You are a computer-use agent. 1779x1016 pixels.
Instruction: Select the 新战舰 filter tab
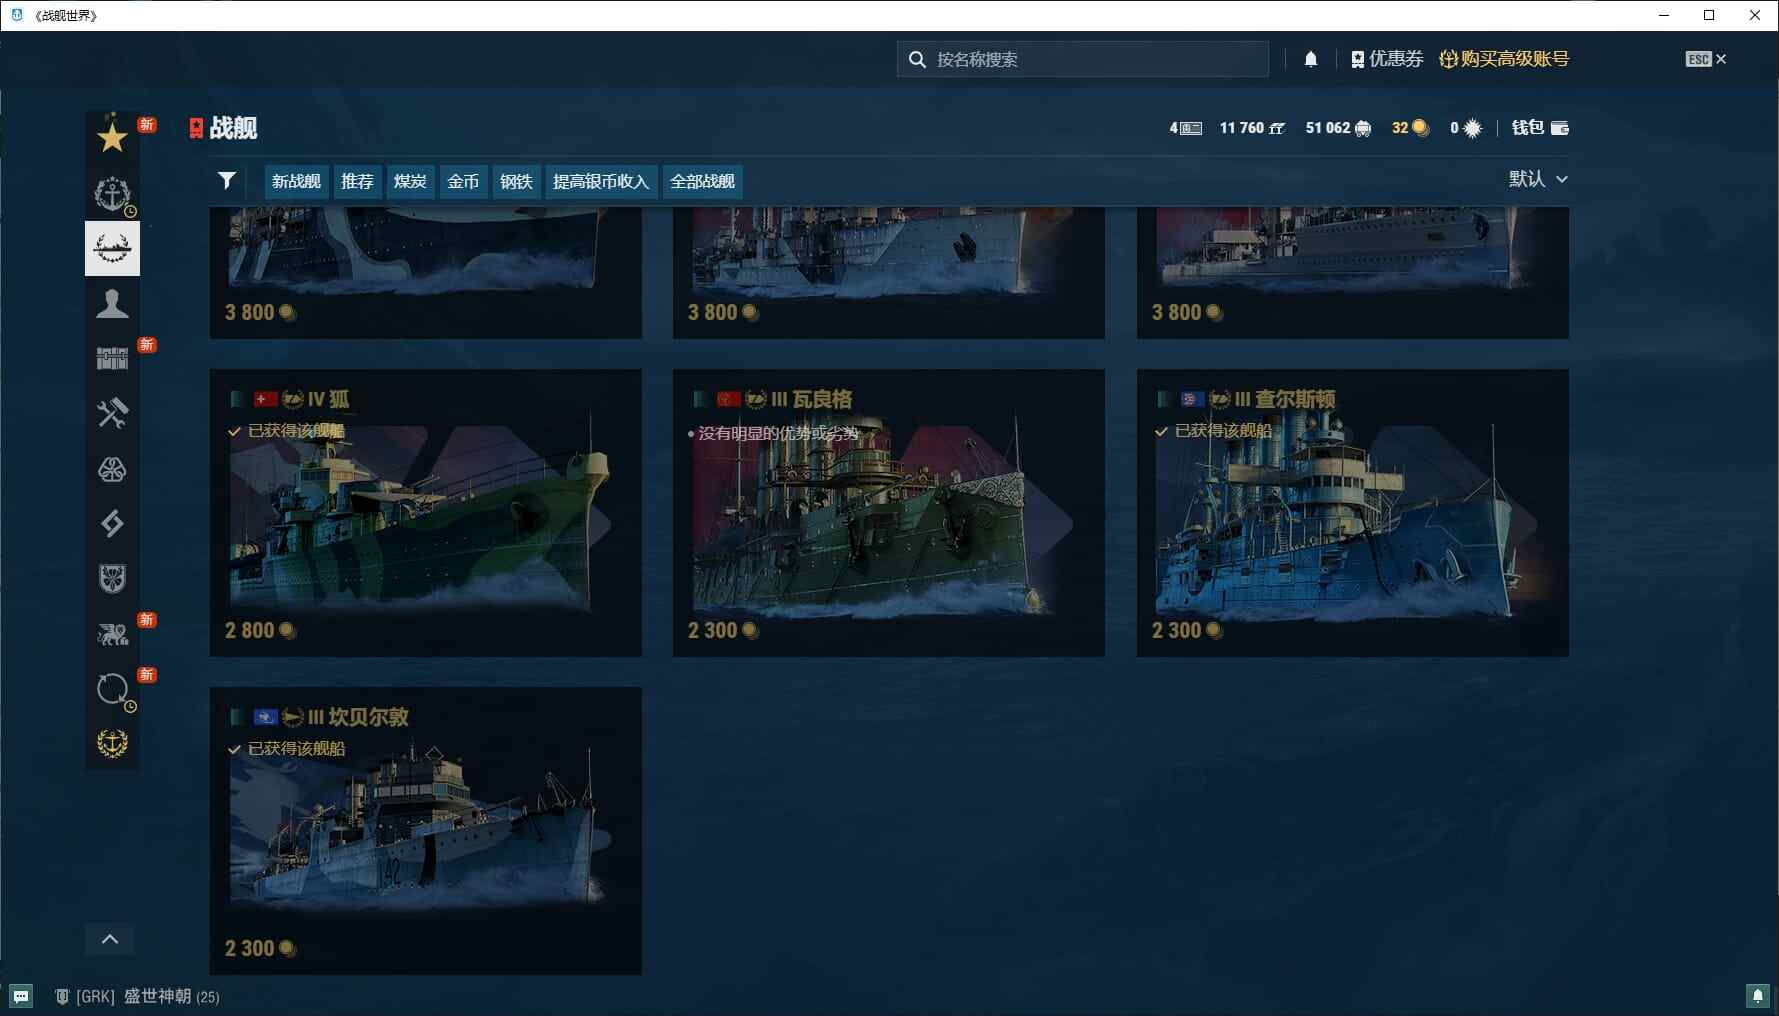(x=296, y=181)
